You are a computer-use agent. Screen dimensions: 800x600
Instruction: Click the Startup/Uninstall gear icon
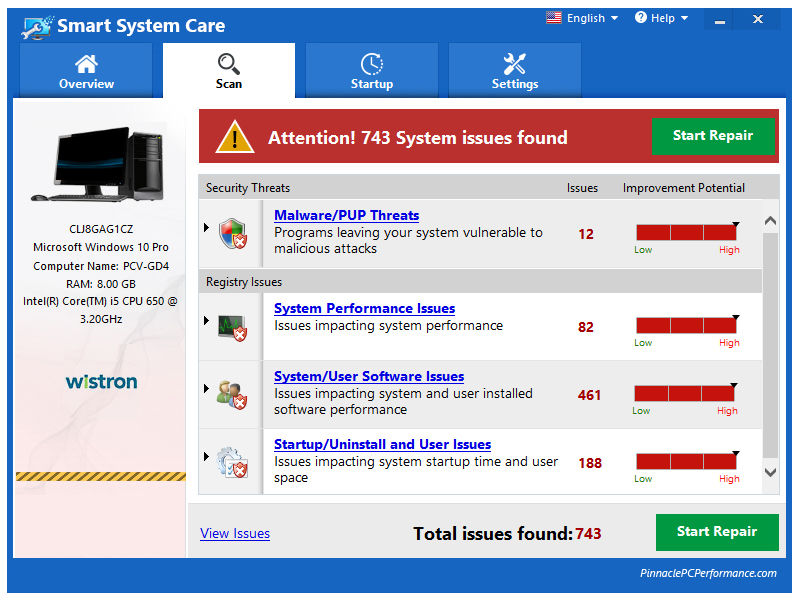tap(232, 462)
